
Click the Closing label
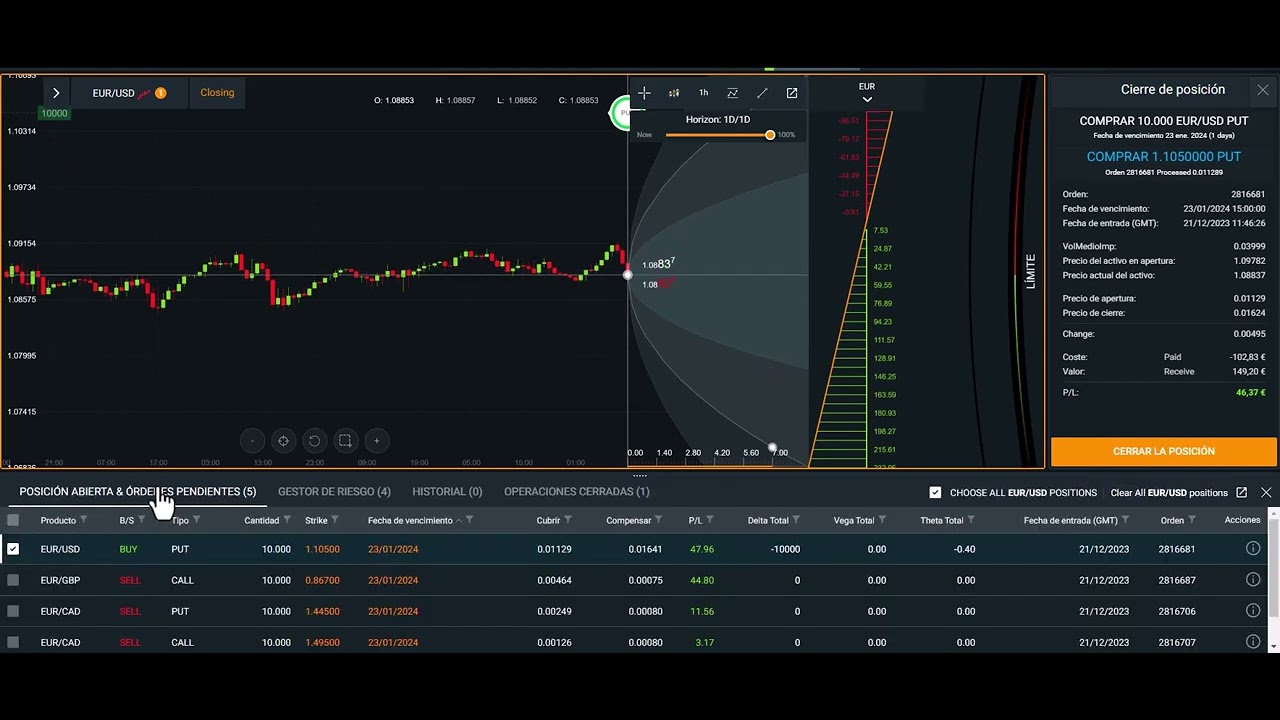click(x=217, y=93)
